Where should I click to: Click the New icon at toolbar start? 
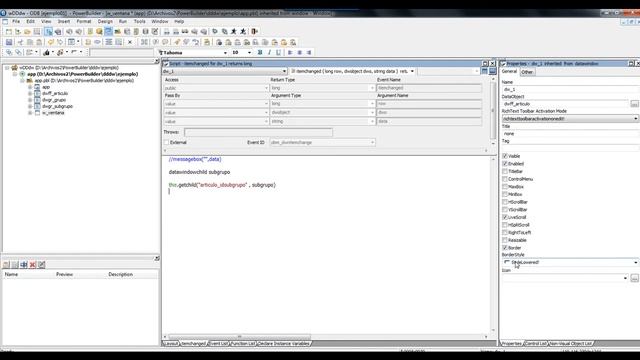(x=9, y=31)
